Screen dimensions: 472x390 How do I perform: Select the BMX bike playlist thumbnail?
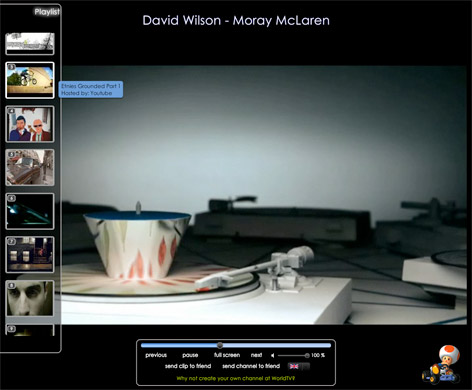click(x=30, y=80)
